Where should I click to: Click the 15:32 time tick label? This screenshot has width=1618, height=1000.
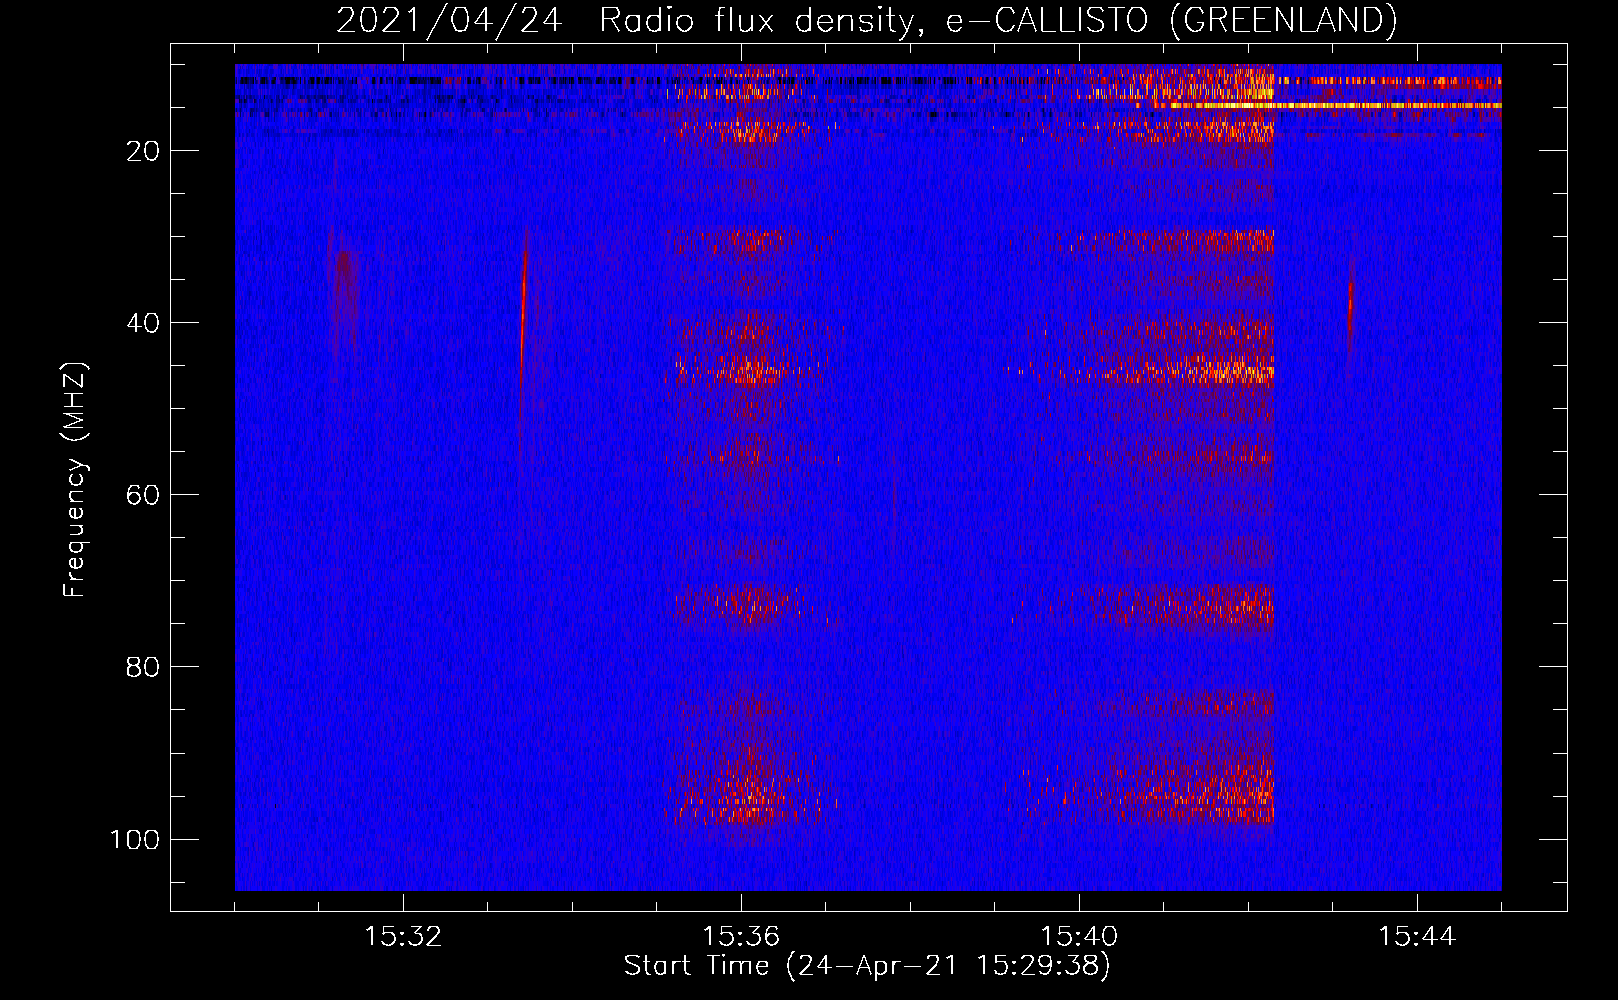pos(403,937)
